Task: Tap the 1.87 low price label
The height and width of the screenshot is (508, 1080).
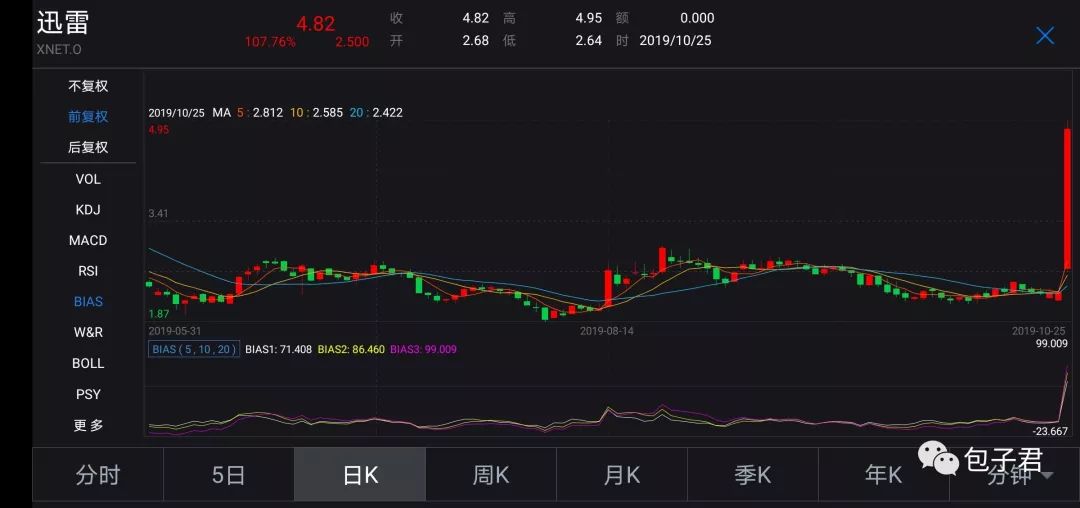Action: (x=158, y=314)
